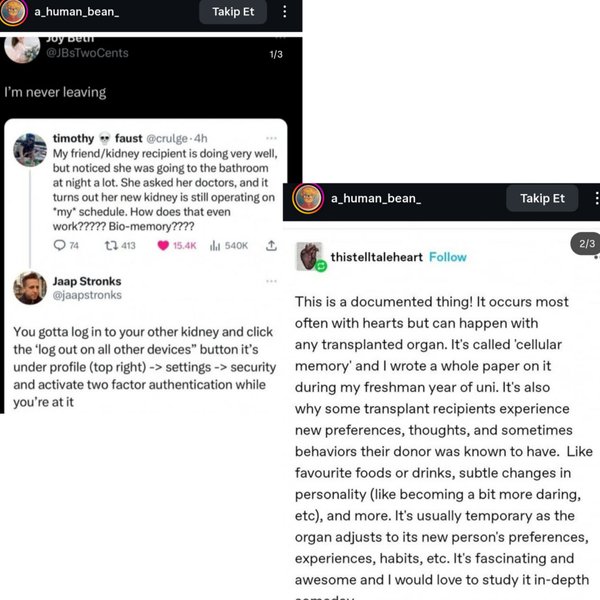Click thistelltaleheart's heart avatar

311,257
